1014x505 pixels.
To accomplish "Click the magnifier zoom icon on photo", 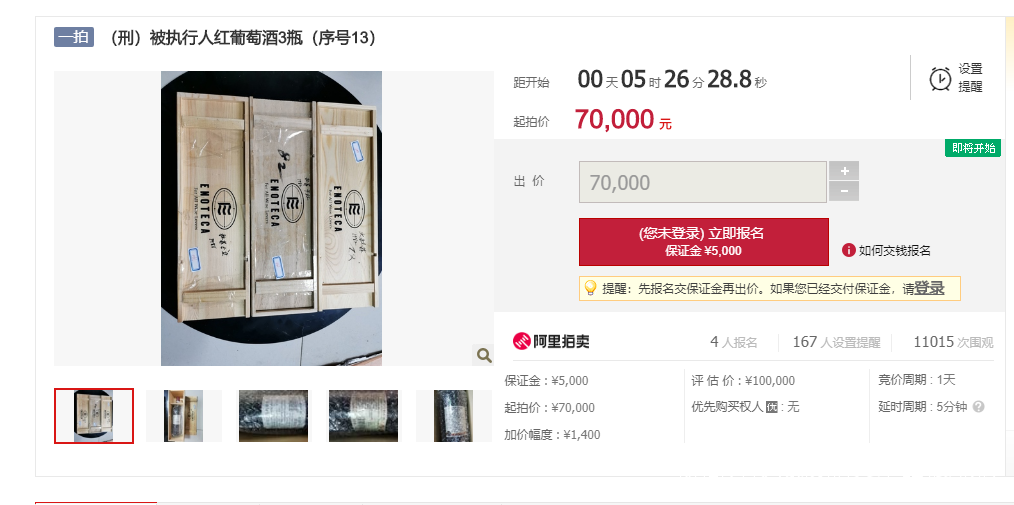I will click(484, 354).
